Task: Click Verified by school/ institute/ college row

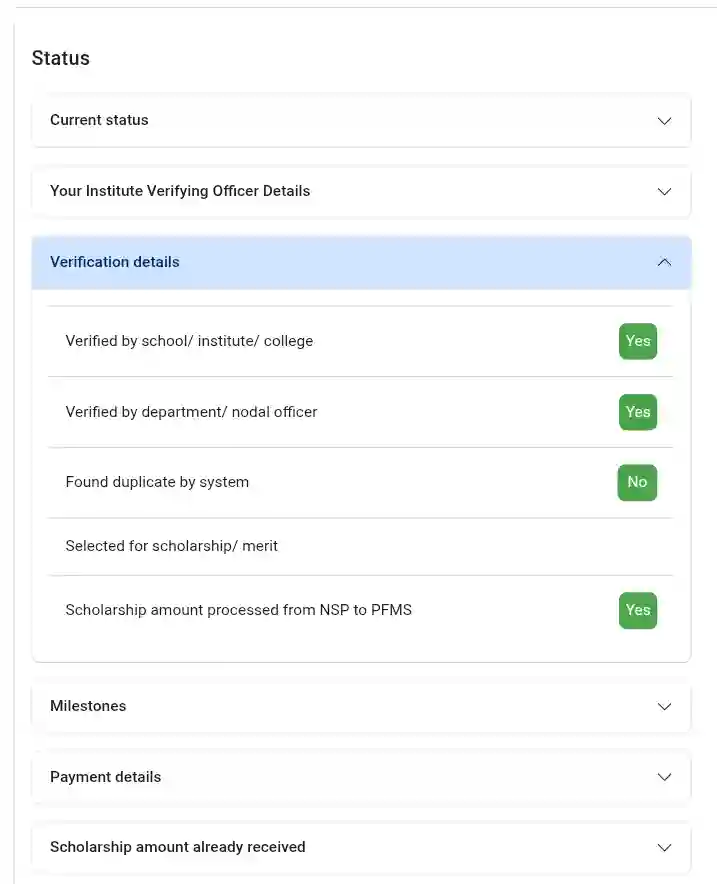Action: [x=189, y=341]
